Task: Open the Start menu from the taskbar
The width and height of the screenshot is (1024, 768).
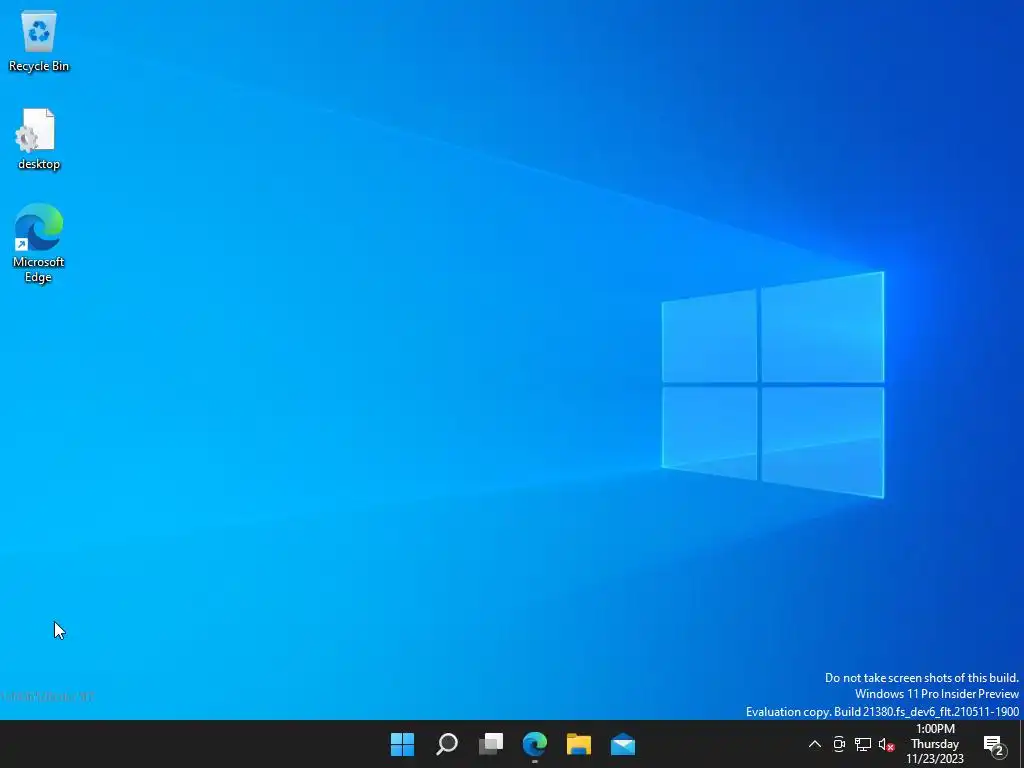Action: point(402,744)
